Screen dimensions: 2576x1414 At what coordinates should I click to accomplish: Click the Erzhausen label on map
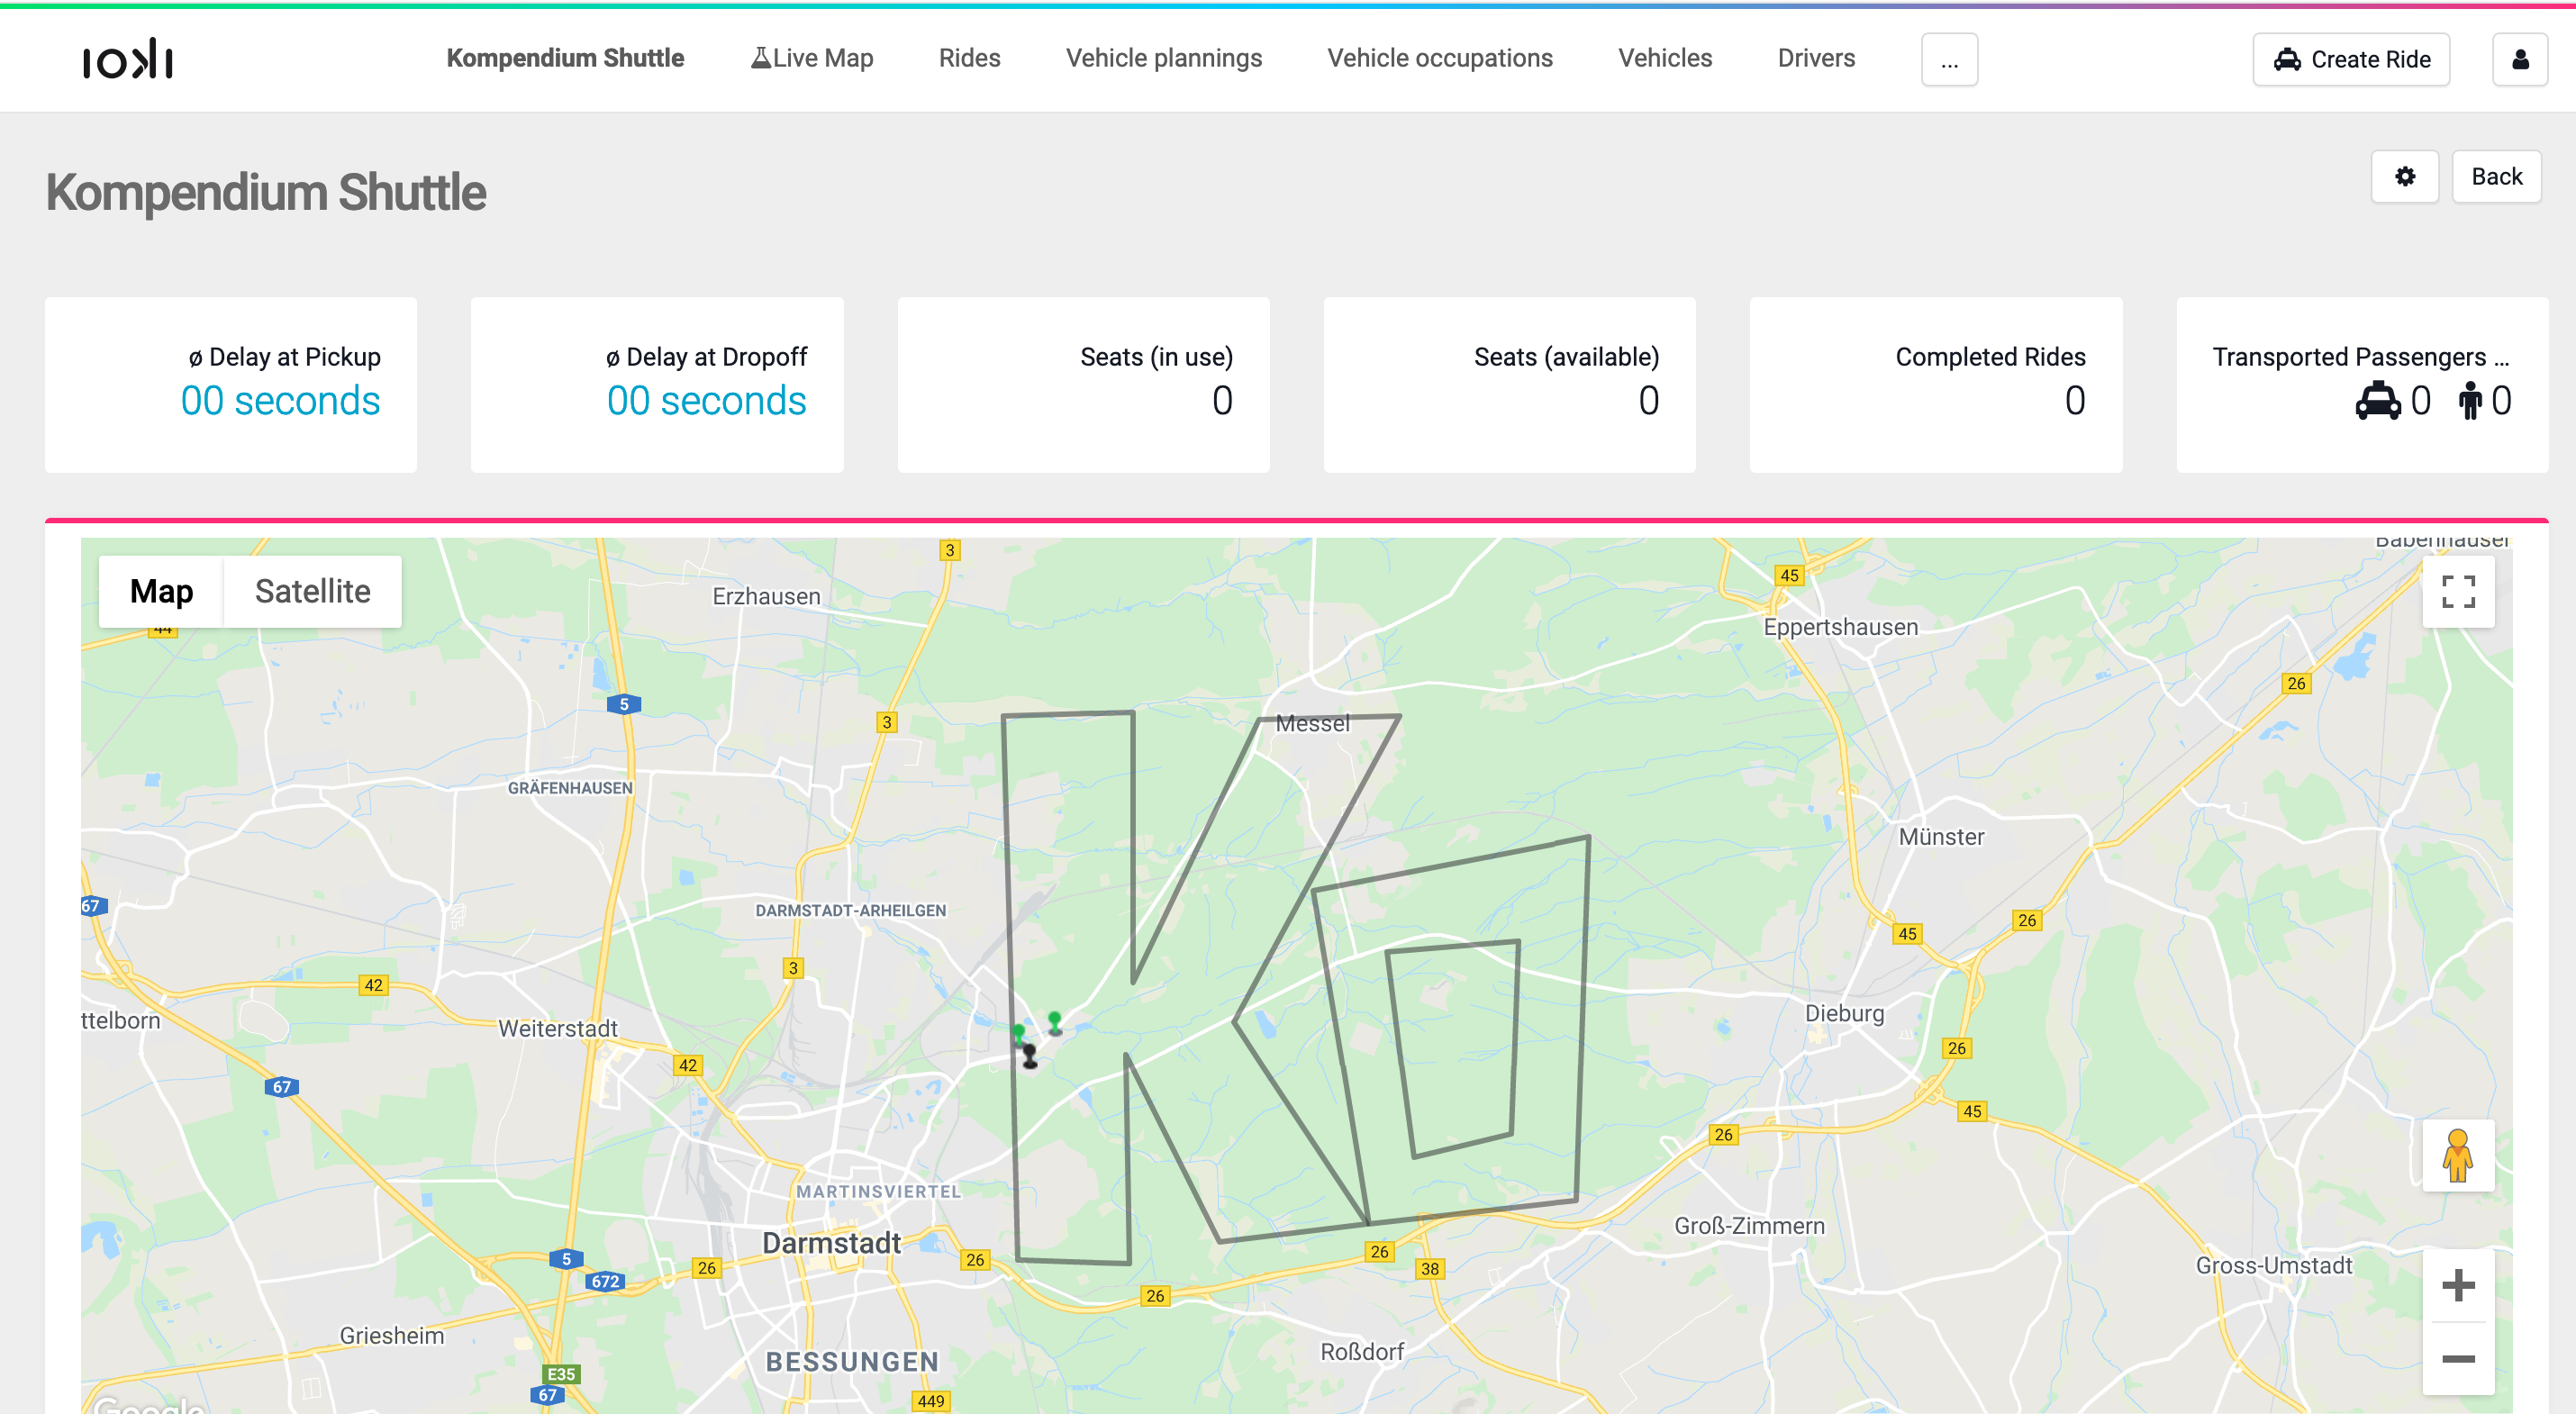point(766,596)
